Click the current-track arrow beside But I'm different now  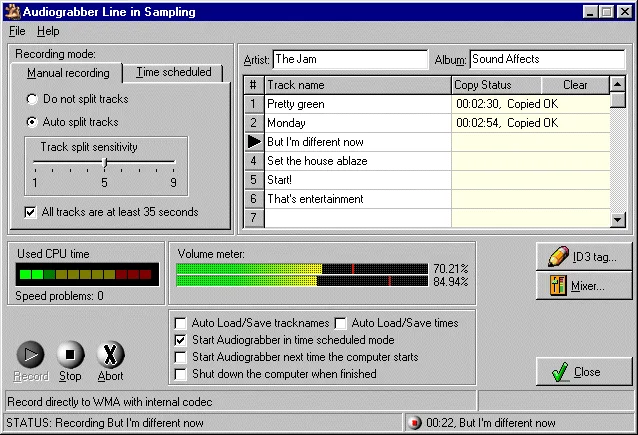[x=254, y=142]
